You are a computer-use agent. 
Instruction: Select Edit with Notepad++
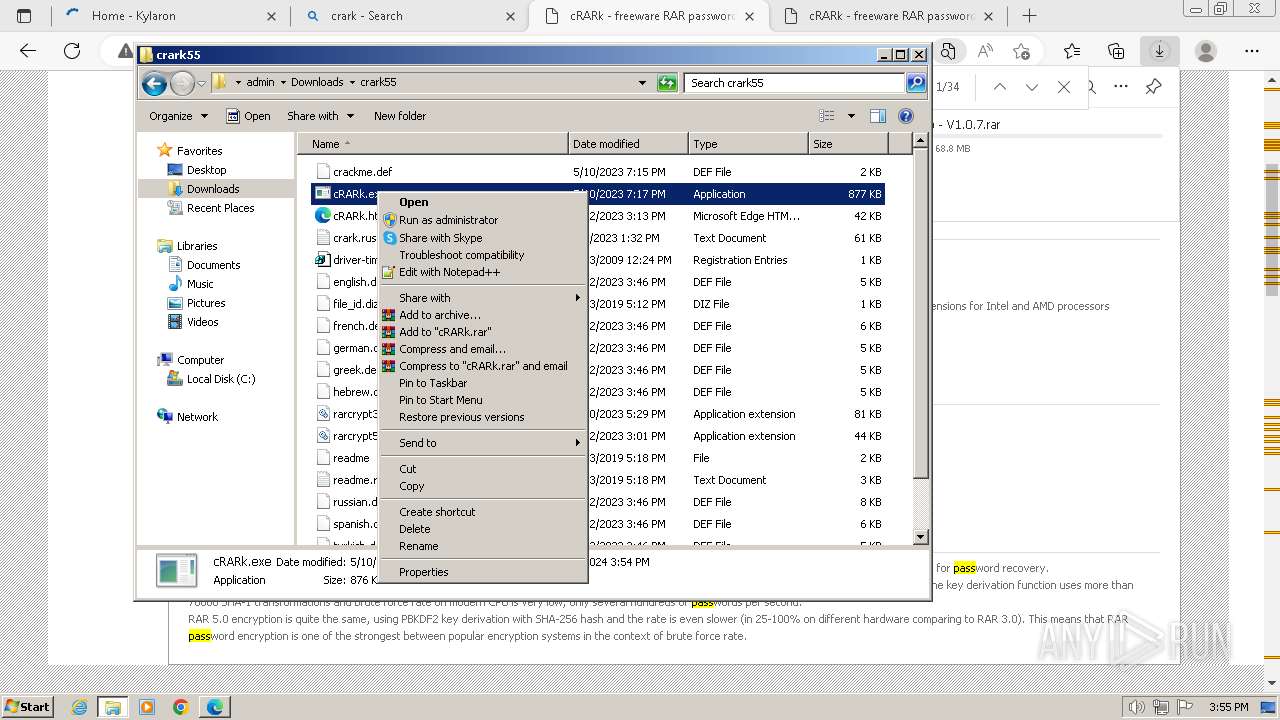[x=449, y=272]
